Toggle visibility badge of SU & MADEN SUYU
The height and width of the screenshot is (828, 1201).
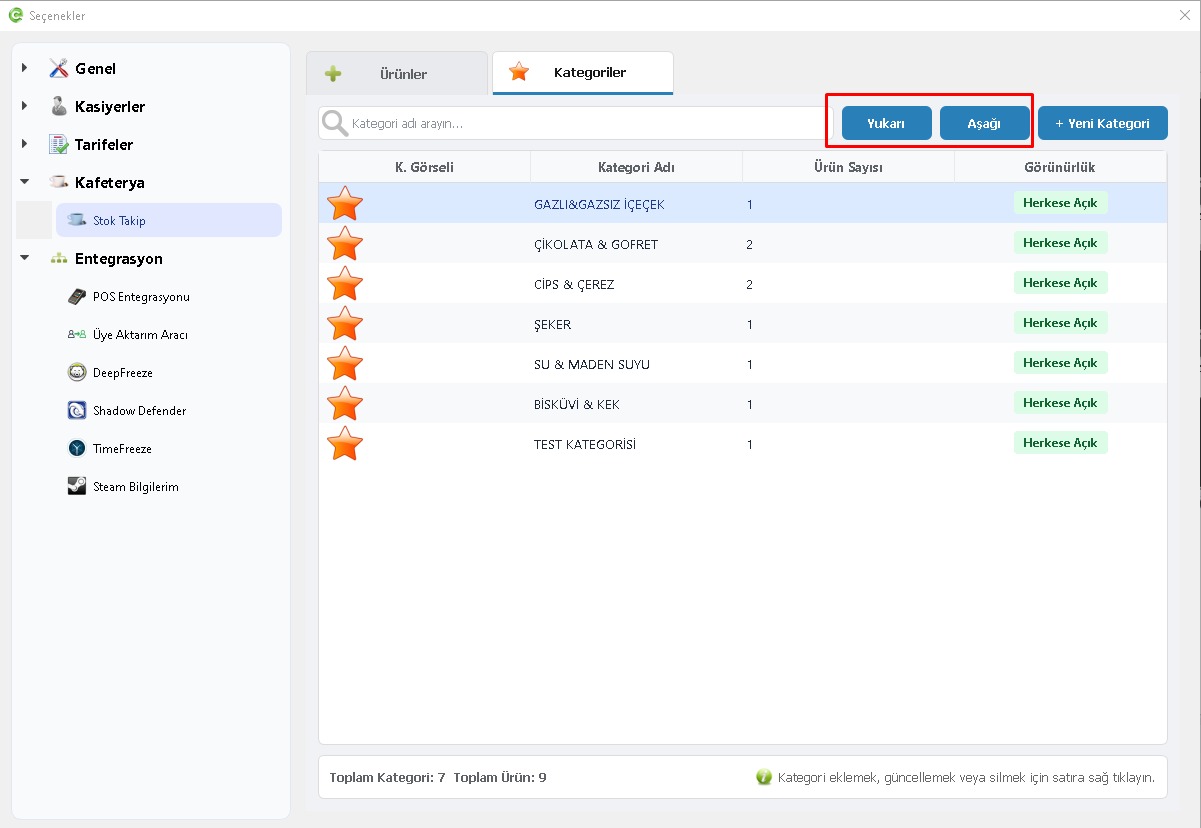pyautogui.click(x=1060, y=363)
